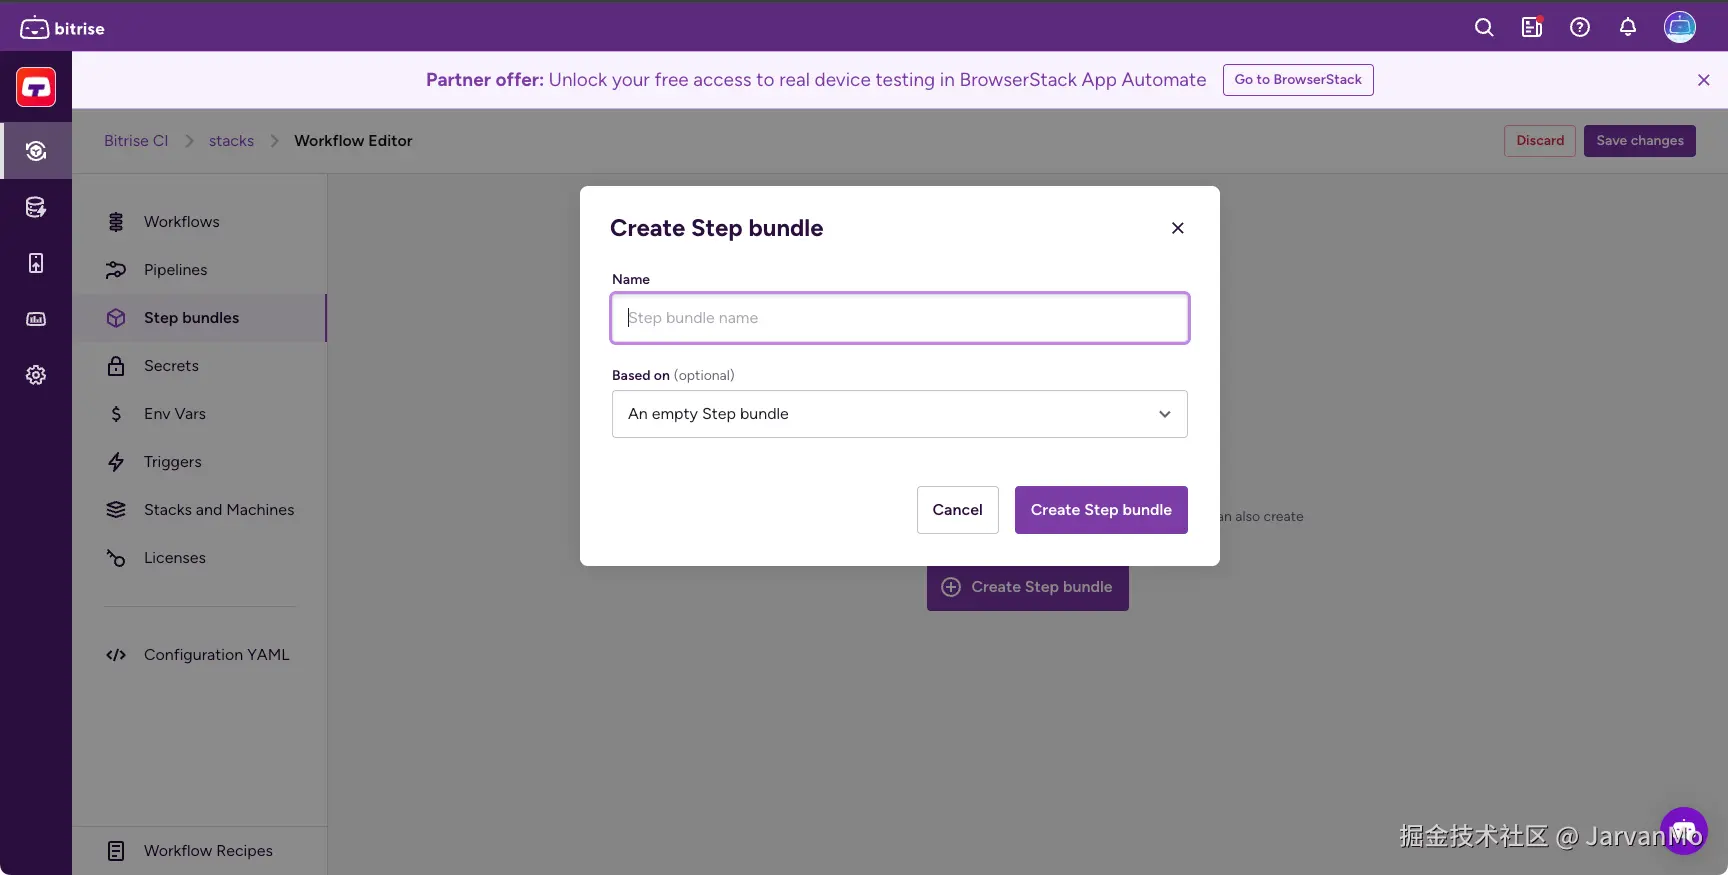Click the user avatar in top bar
This screenshot has width=1728, height=875.
1680,28
